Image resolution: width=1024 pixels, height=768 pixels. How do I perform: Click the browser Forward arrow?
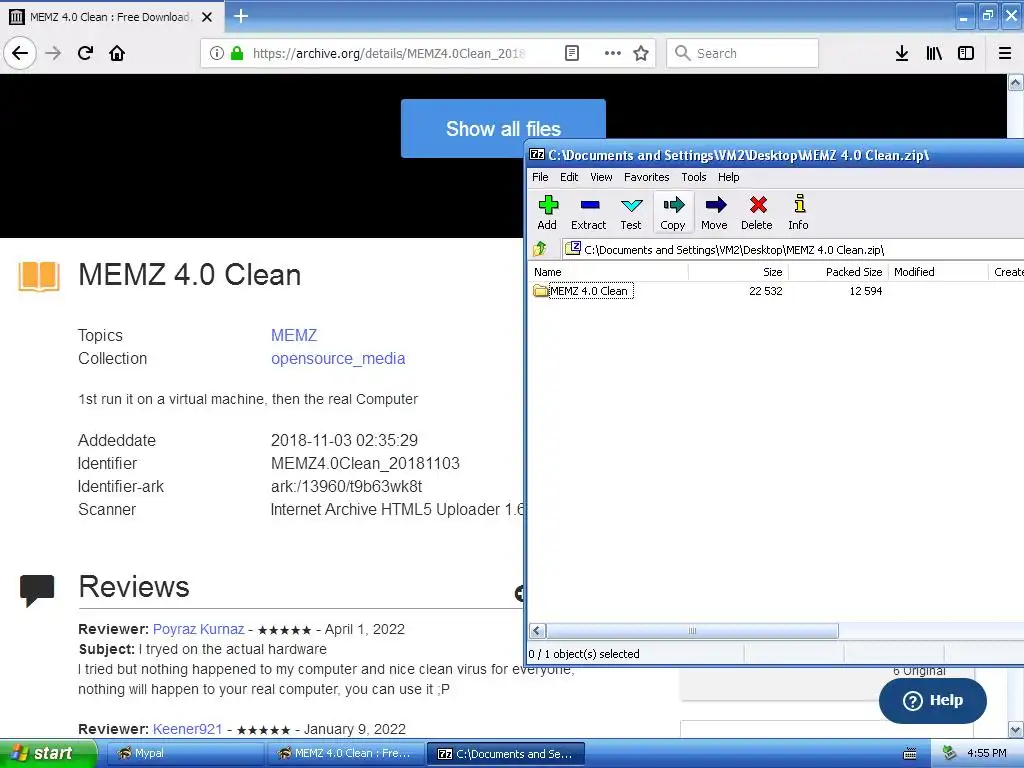point(53,53)
